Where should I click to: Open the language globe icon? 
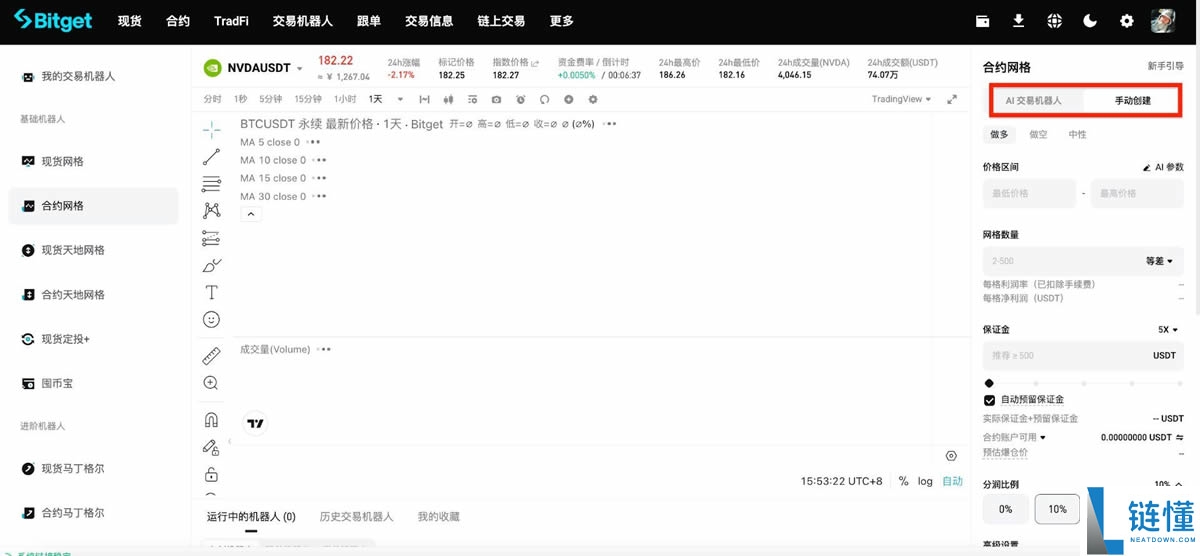pyautogui.click(x=1055, y=21)
